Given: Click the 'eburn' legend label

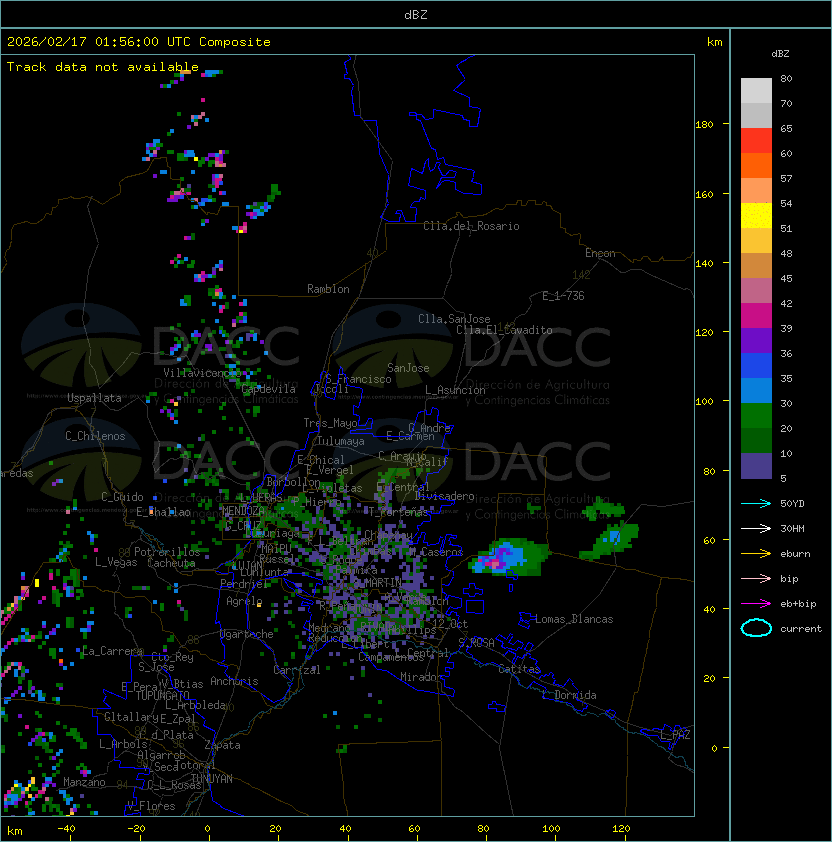Looking at the screenshot, I should tap(795, 554).
